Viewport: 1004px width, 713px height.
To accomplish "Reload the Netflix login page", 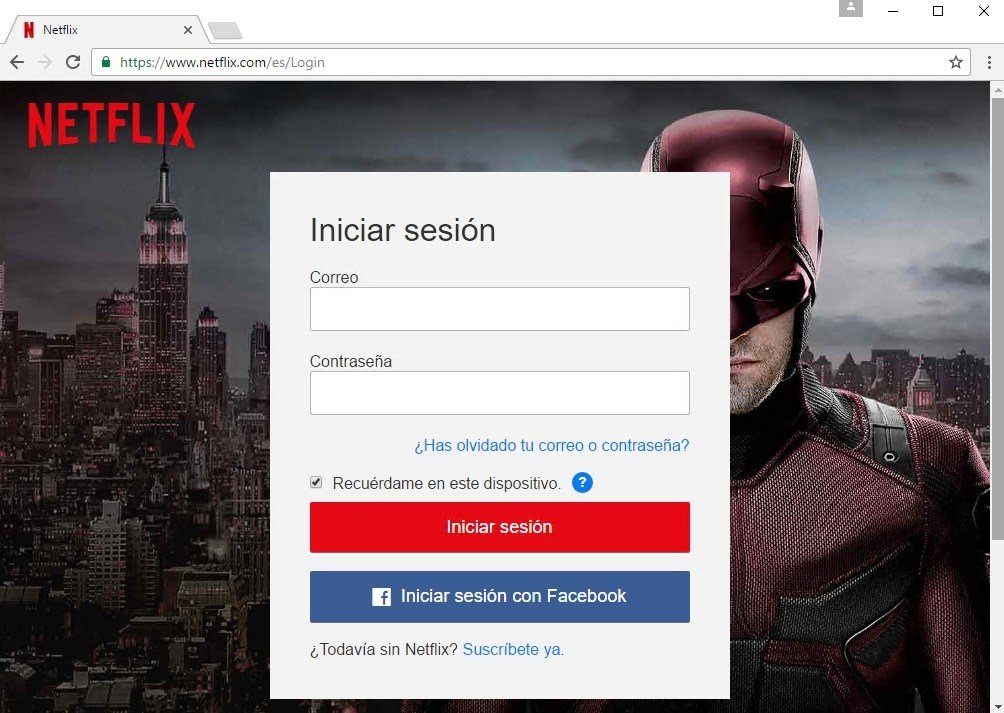I will pyautogui.click(x=73, y=62).
